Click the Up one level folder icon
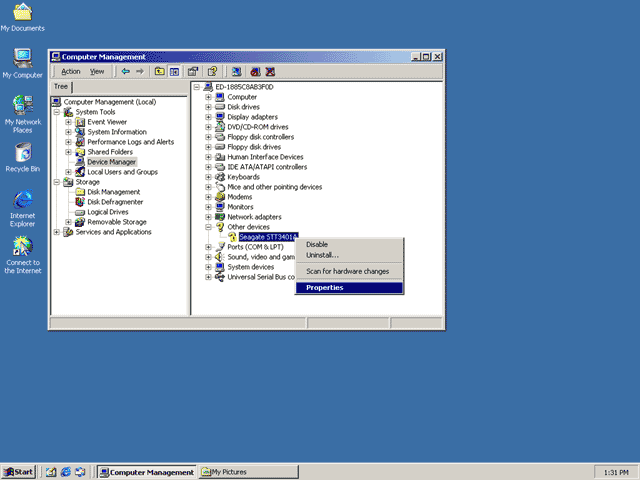 [160, 72]
